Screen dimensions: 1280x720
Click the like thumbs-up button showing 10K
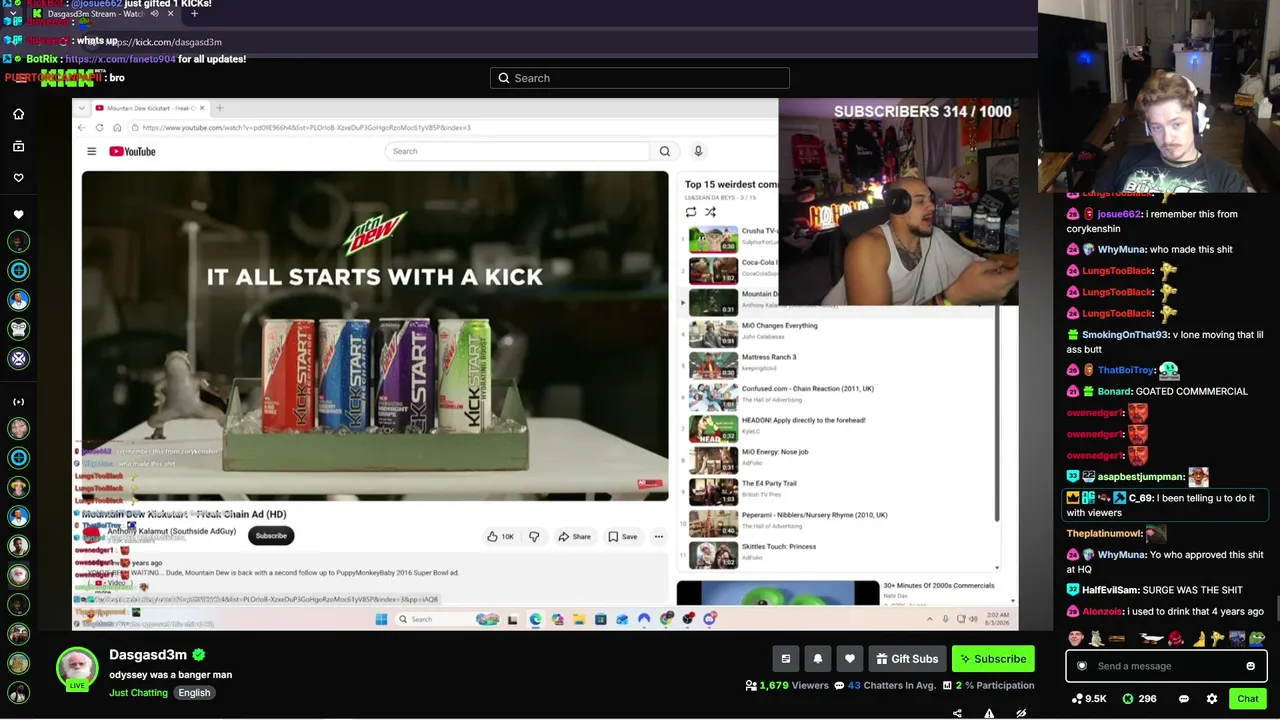point(500,537)
